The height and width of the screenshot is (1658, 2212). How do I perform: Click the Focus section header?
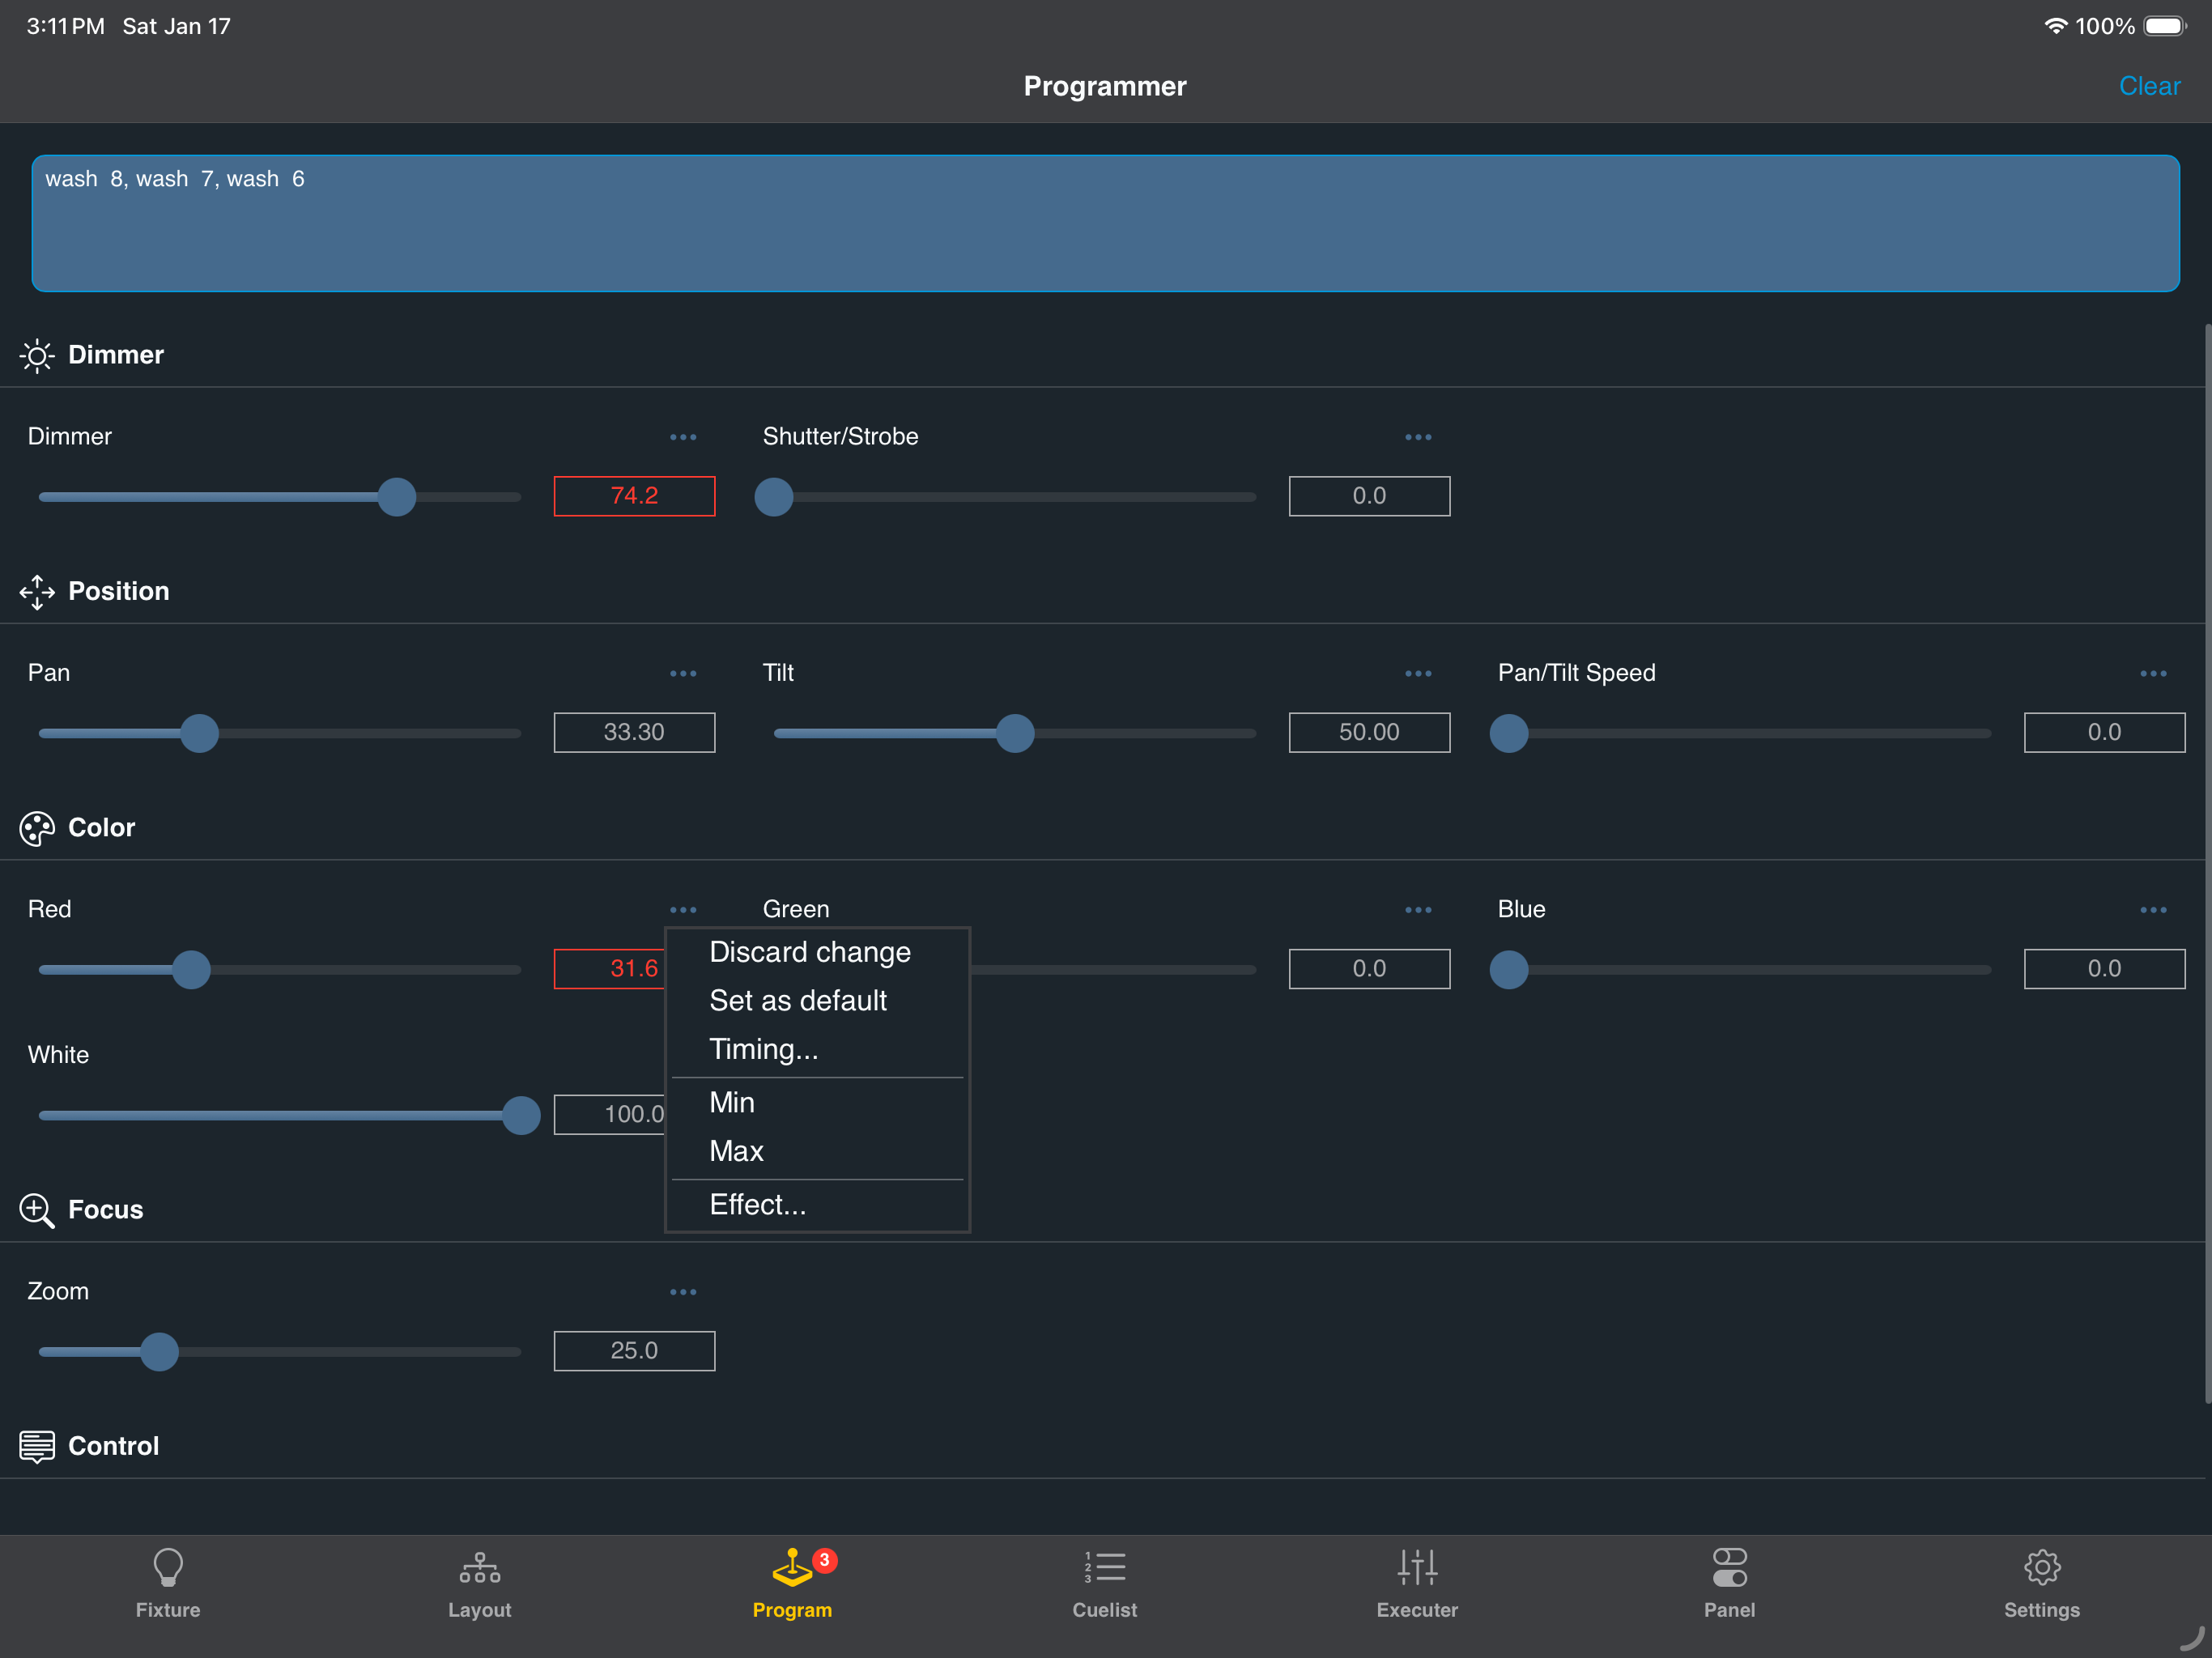tap(105, 1210)
